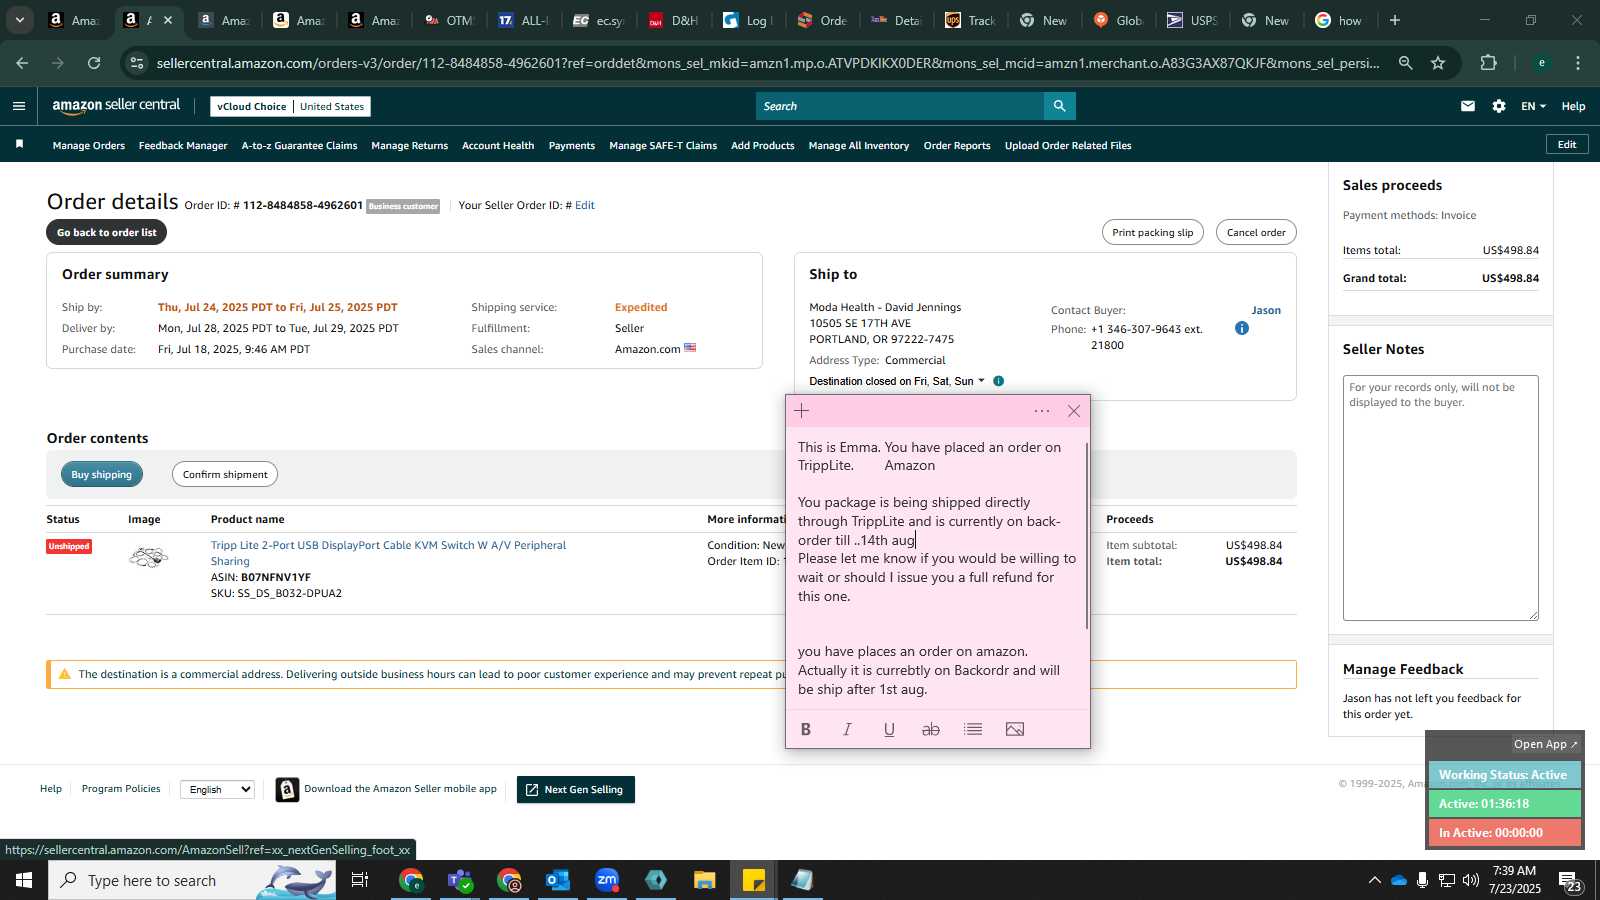Click sticky note vertical scrollbar
Image resolution: width=1600 pixels, height=900 pixels.
[x=1087, y=536]
